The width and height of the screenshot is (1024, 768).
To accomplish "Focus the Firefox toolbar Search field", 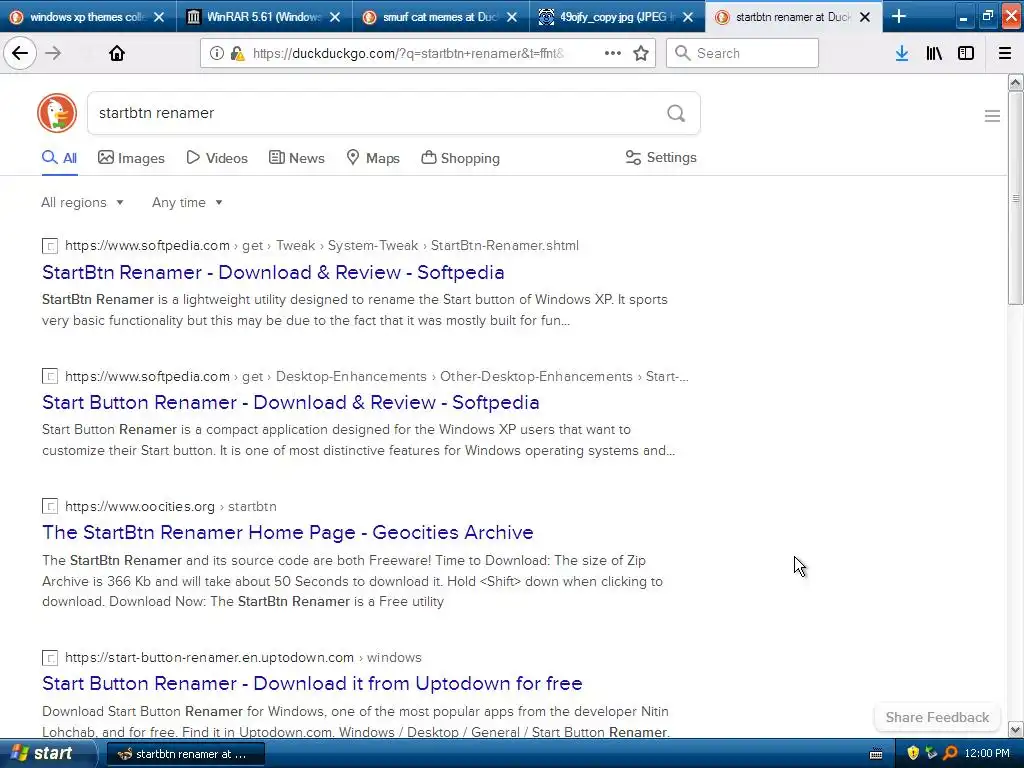I will (742, 53).
